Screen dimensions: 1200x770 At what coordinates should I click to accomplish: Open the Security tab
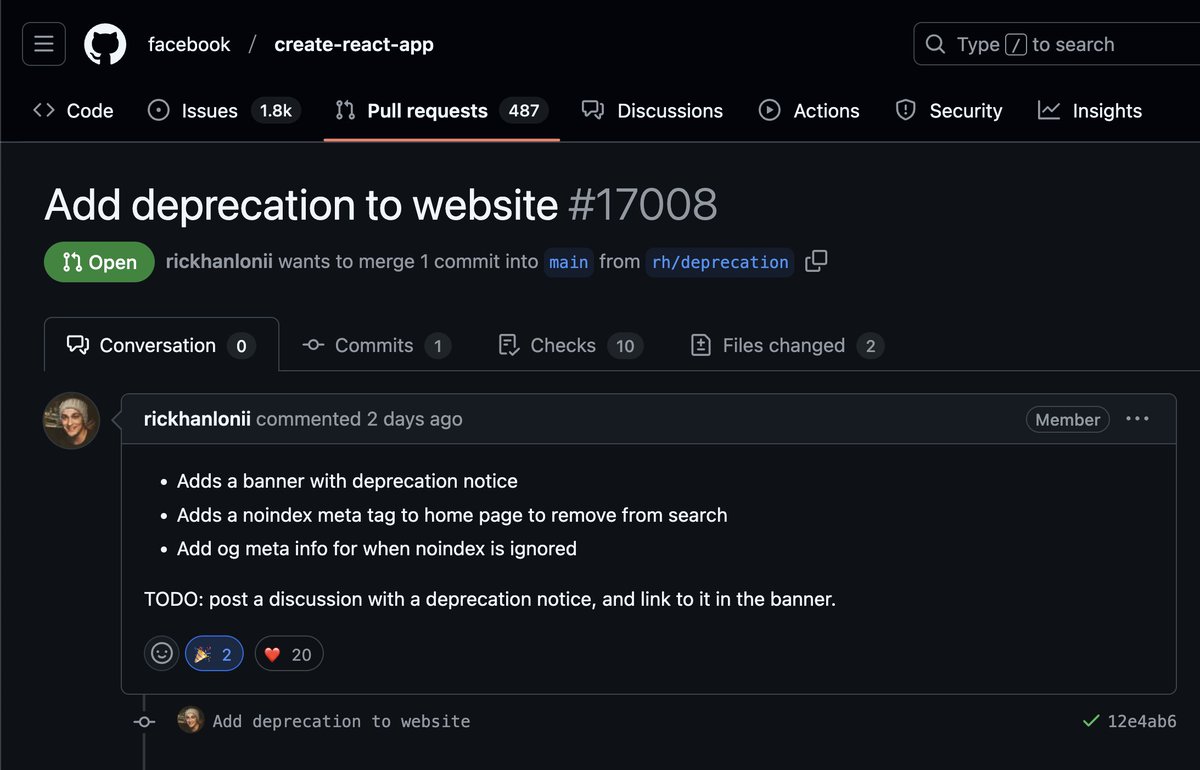point(949,111)
